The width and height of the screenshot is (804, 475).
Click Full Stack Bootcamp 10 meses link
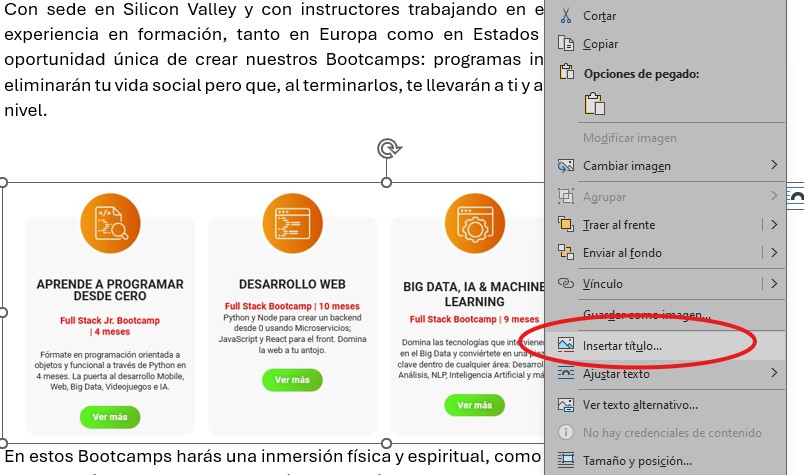[292, 306]
